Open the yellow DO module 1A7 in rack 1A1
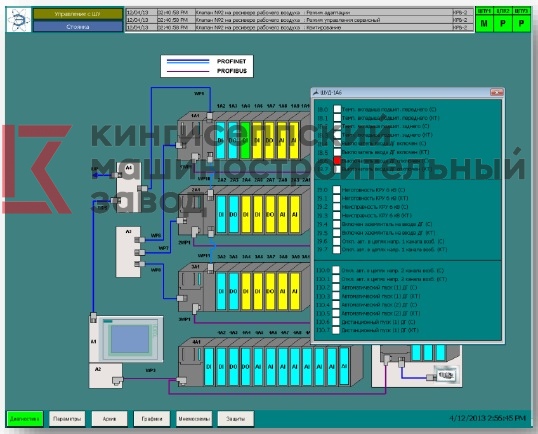The image size is (538, 434). coord(270,140)
